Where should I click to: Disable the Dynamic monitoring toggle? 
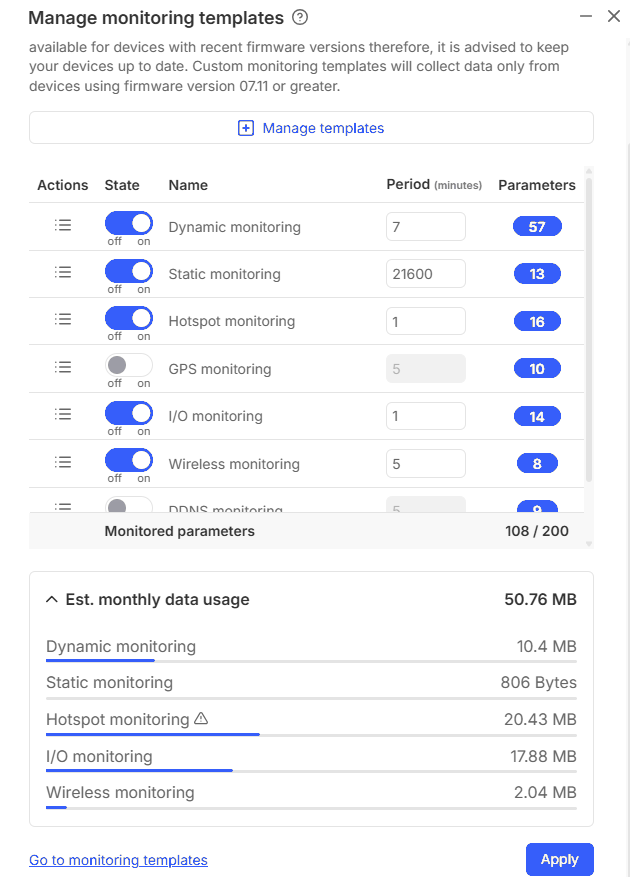129,224
